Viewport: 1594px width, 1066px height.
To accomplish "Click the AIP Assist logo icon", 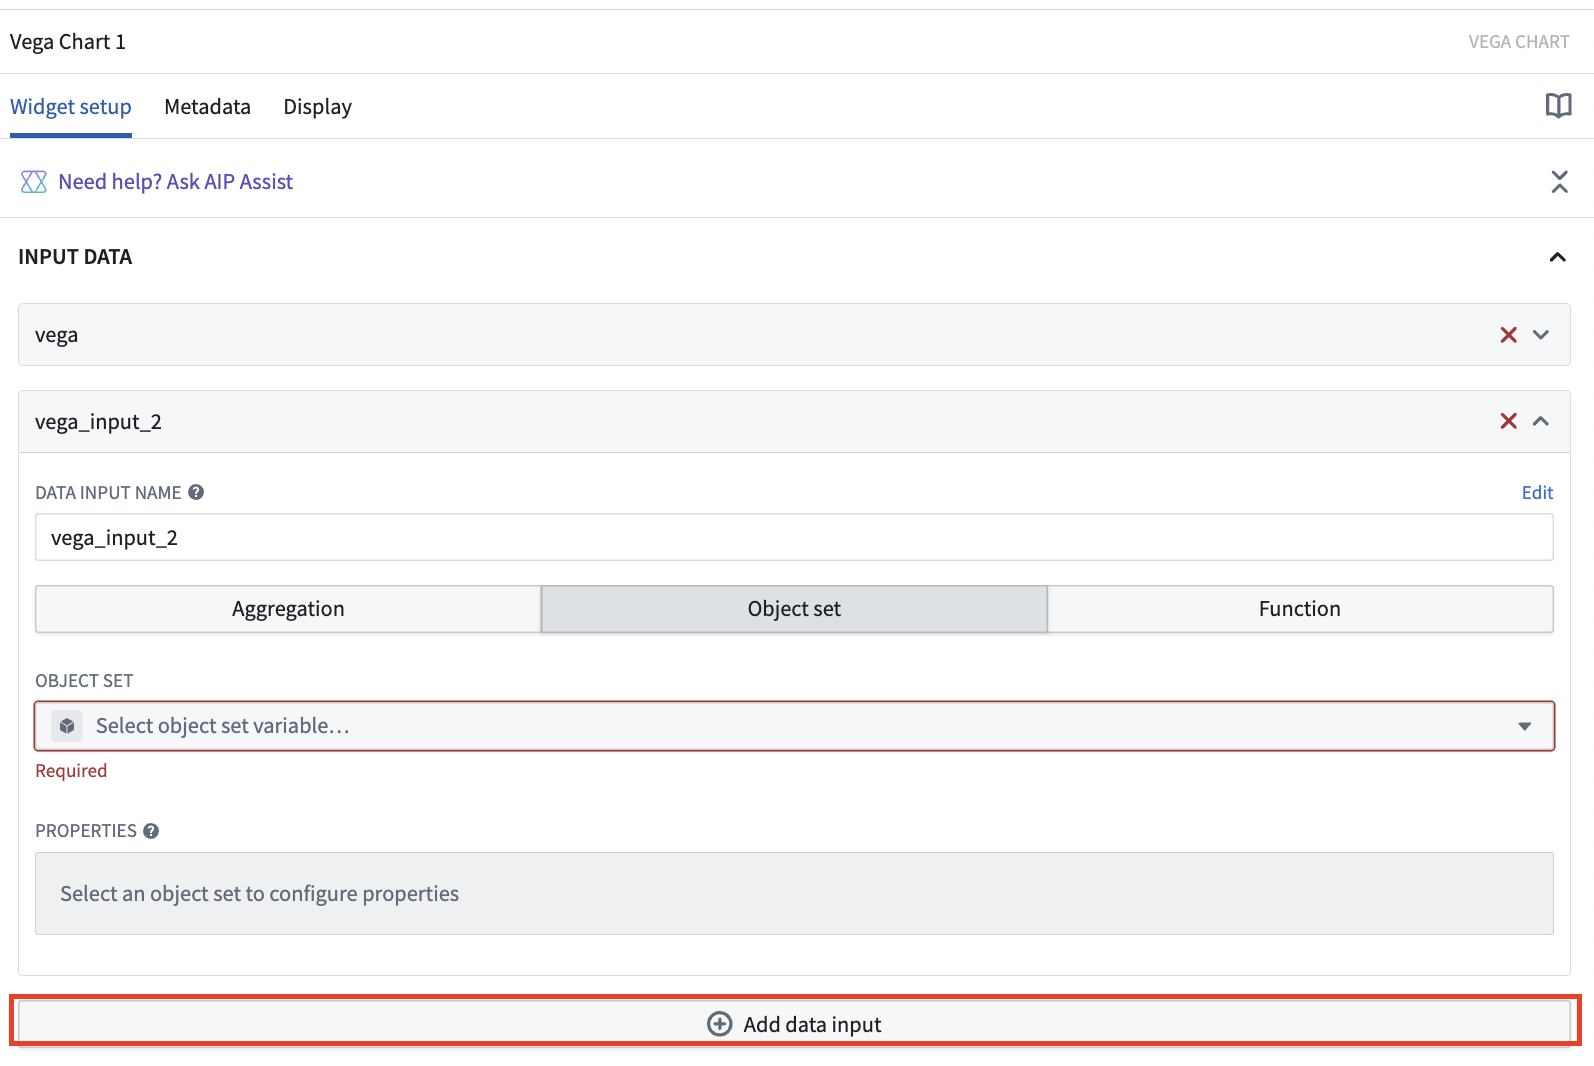I will pyautogui.click(x=34, y=182).
